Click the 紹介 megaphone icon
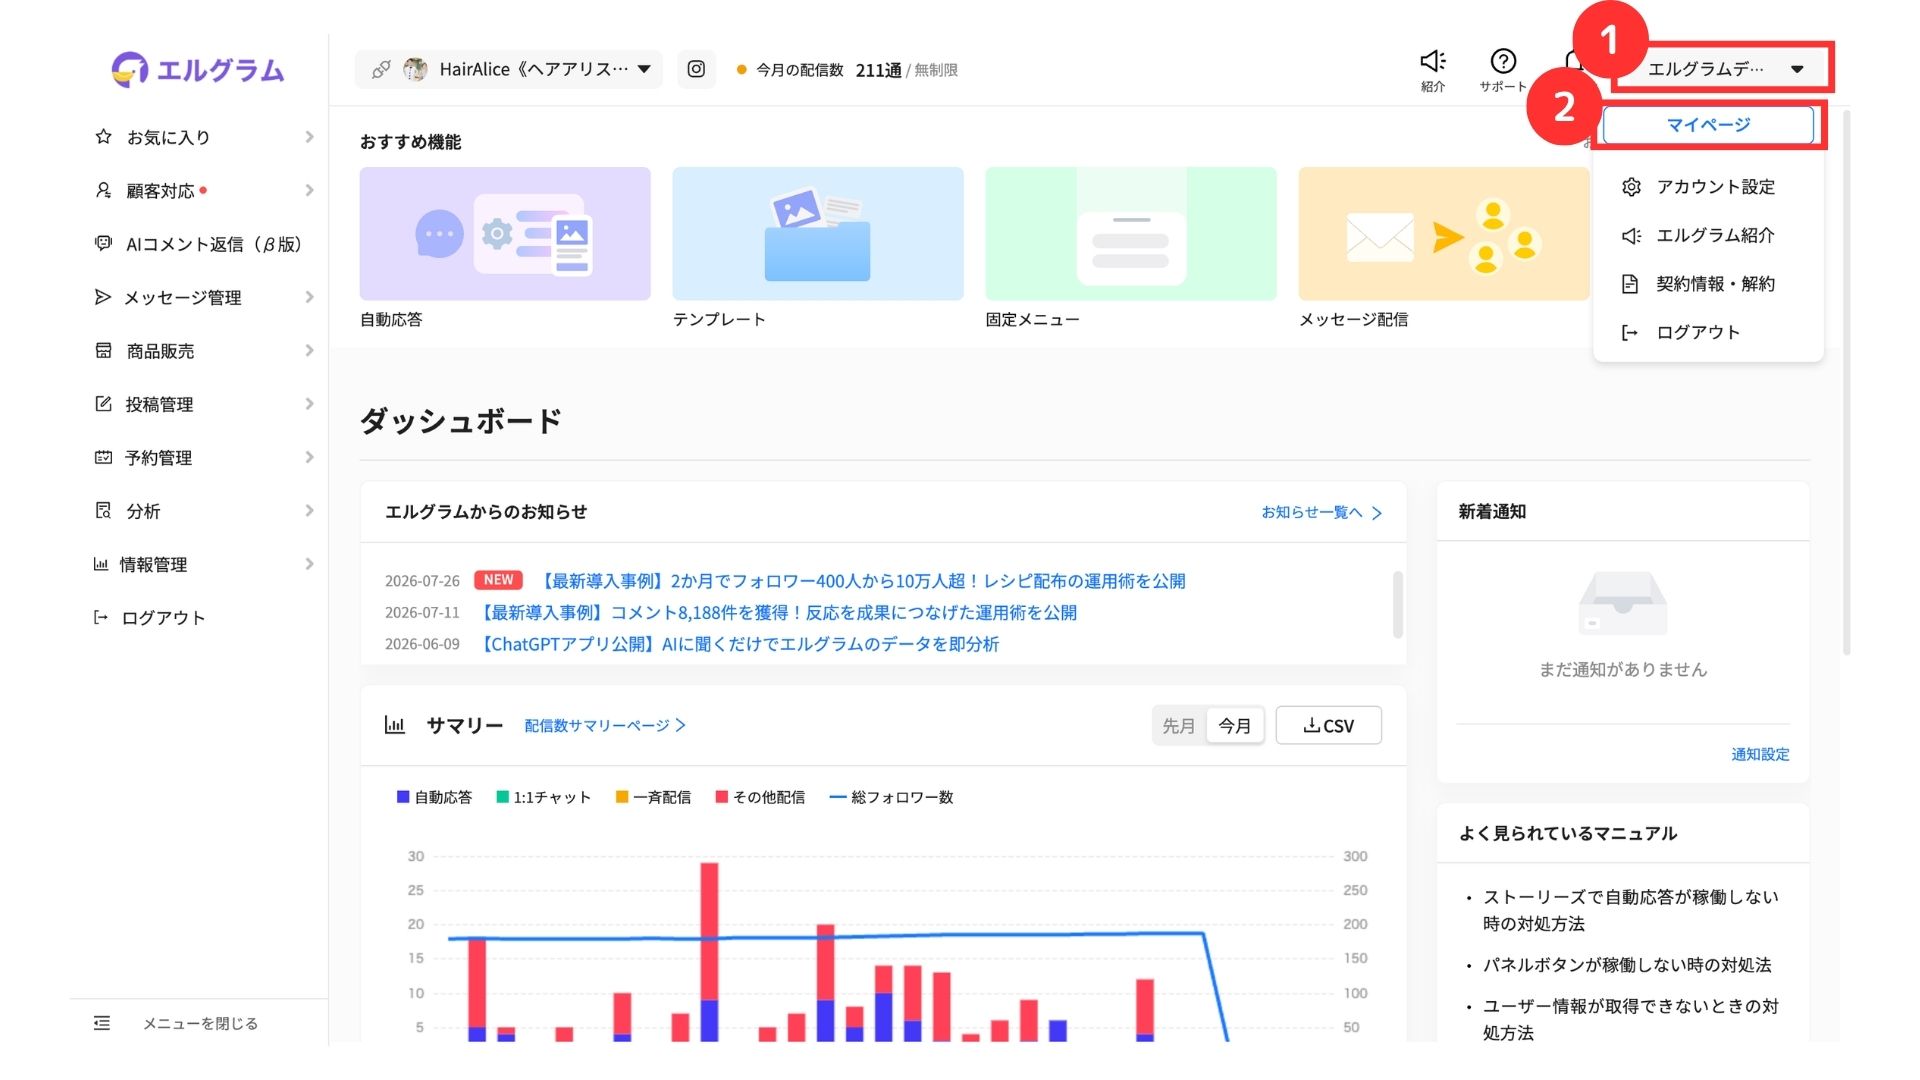This screenshot has height=1080, width=1920. (1433, 61)
